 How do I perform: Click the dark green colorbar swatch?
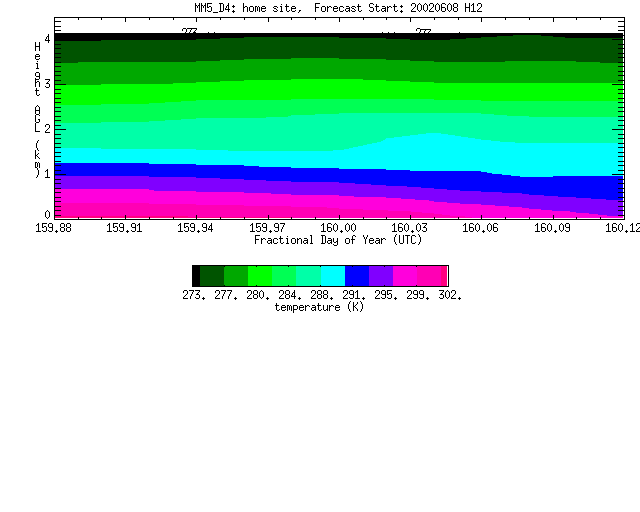tap(212, 276)
